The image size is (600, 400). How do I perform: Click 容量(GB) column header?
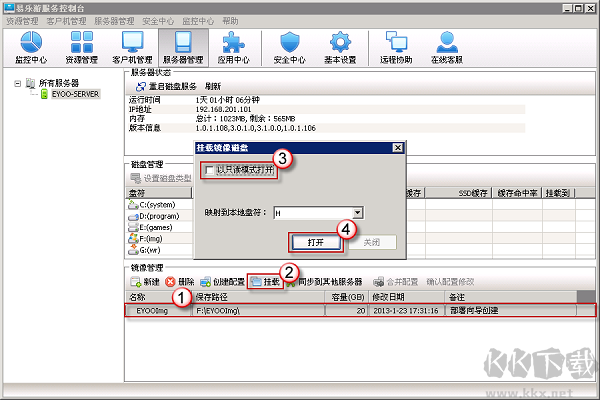tap(347, 297)
